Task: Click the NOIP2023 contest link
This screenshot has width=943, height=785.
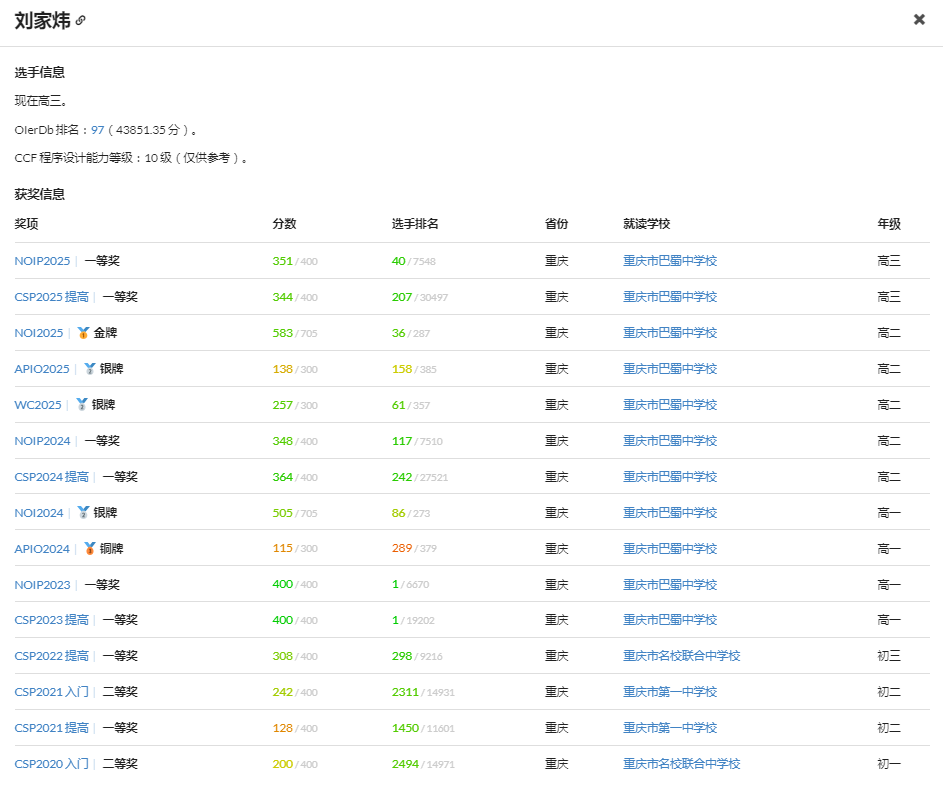Action: coord(41,584)
